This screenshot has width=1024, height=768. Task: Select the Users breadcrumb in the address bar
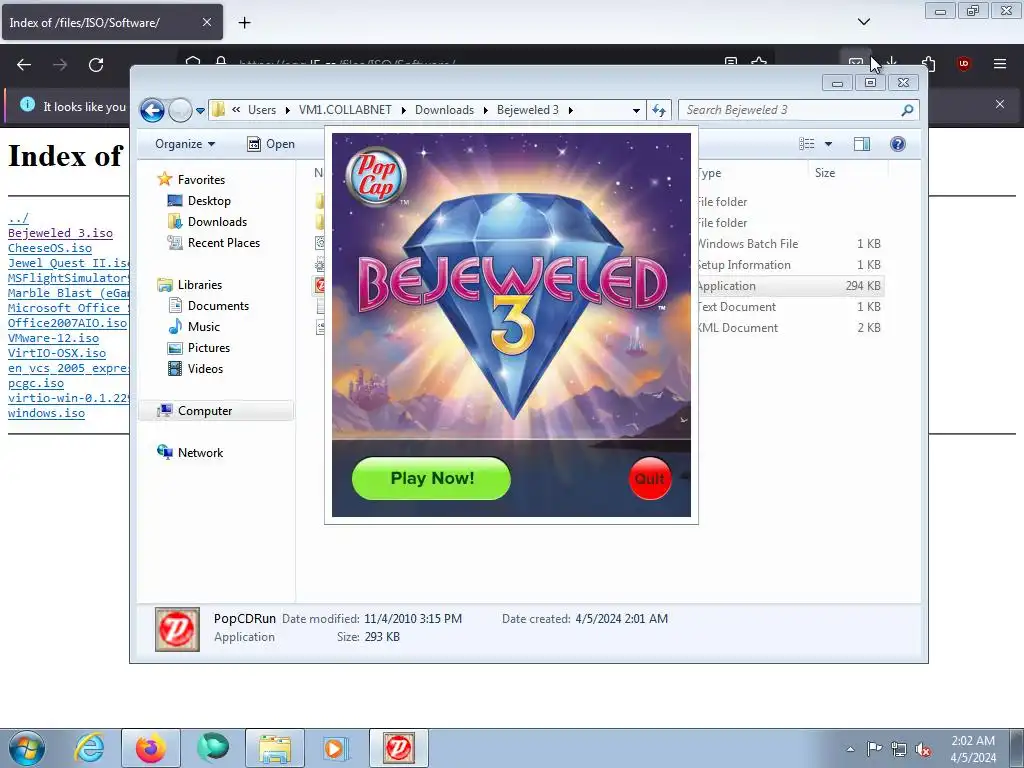tap(262, 110)
